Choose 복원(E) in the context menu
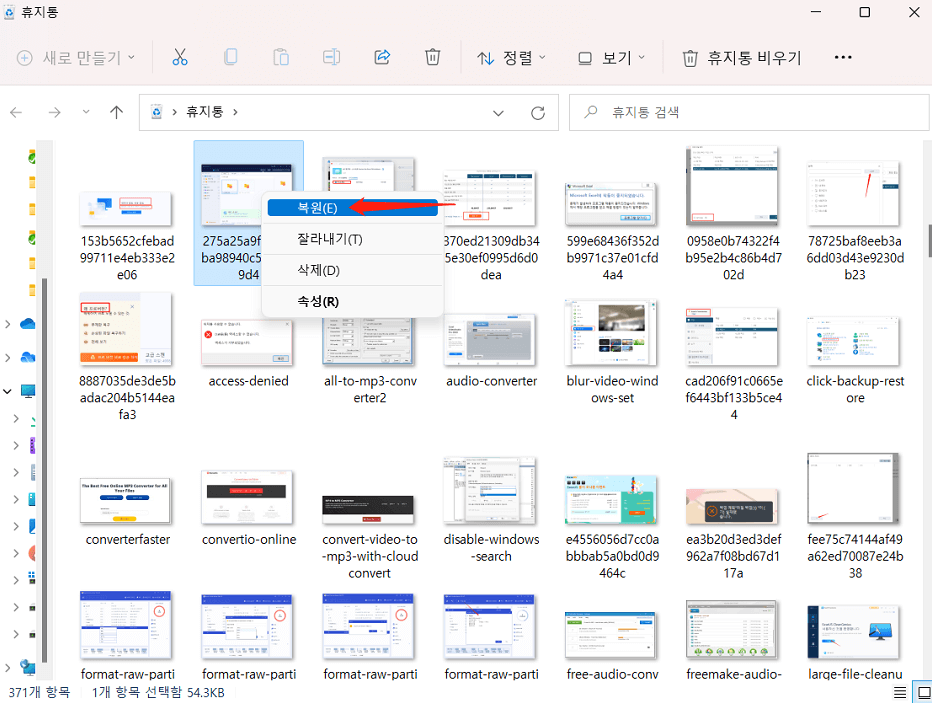 pyautogui.click(x=352, y=207)
